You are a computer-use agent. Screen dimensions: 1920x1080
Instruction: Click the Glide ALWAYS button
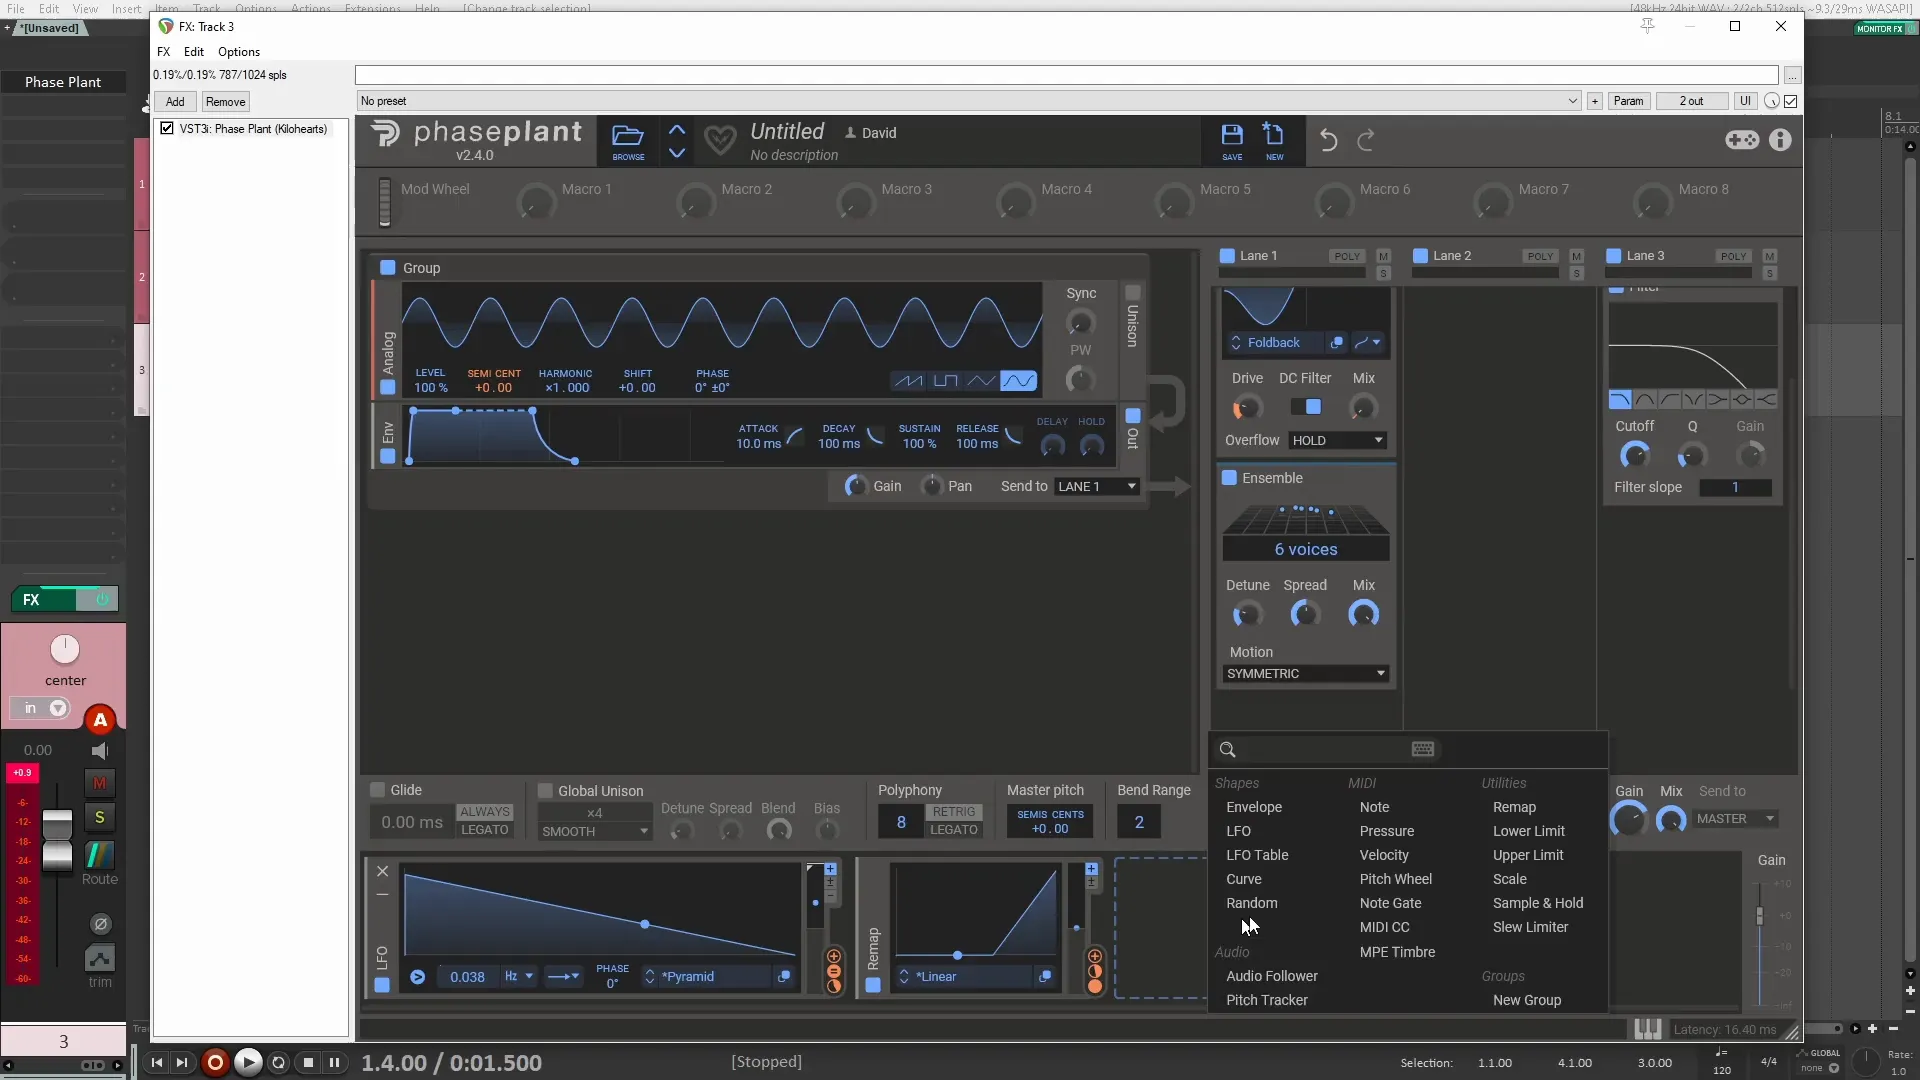tap(485, 812)
